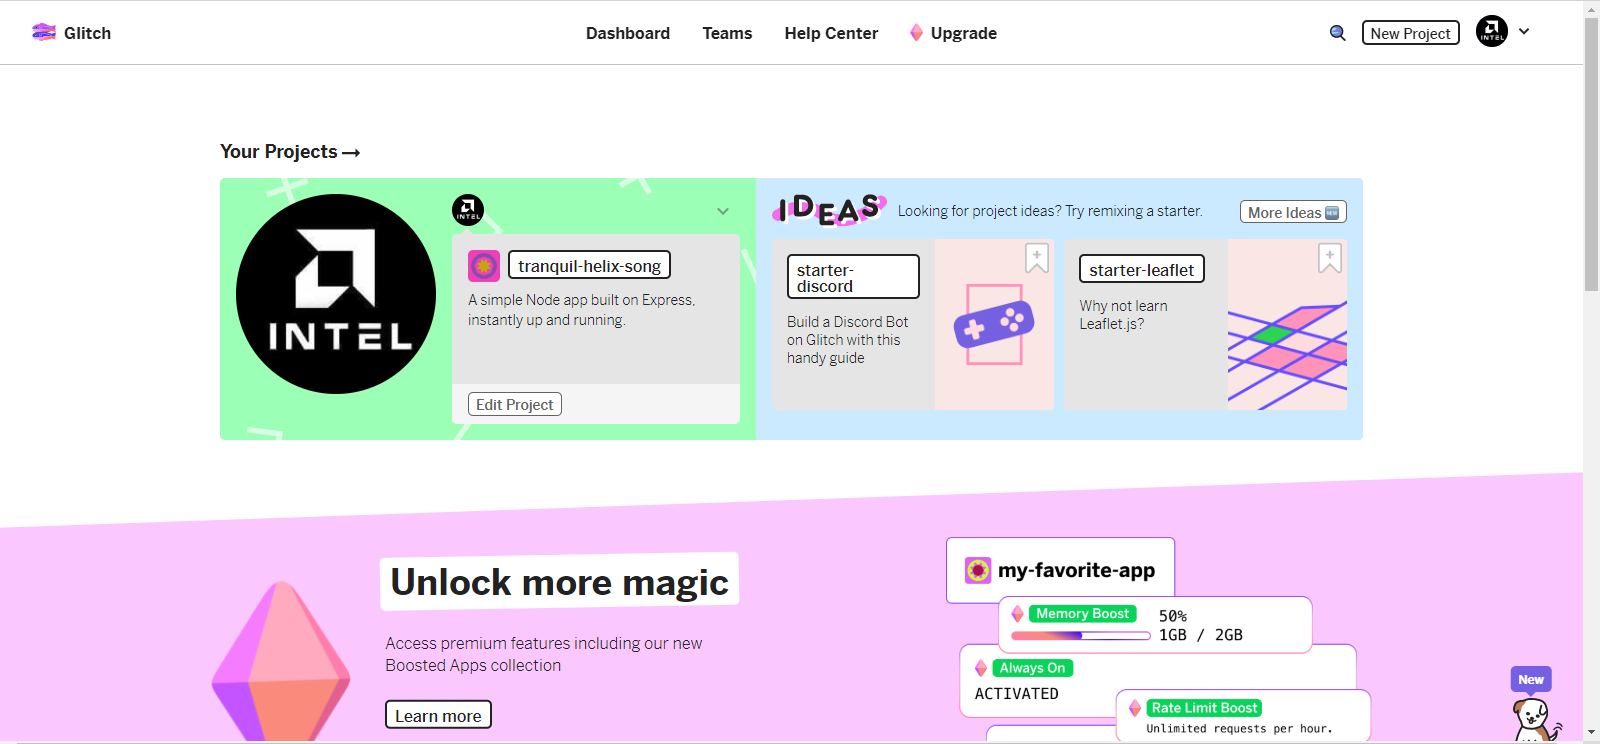This screenshot has width=1600, height=744.
Task: Open the user avatar icon in header
Action: pyautogui.click(x=1492, y=31)
